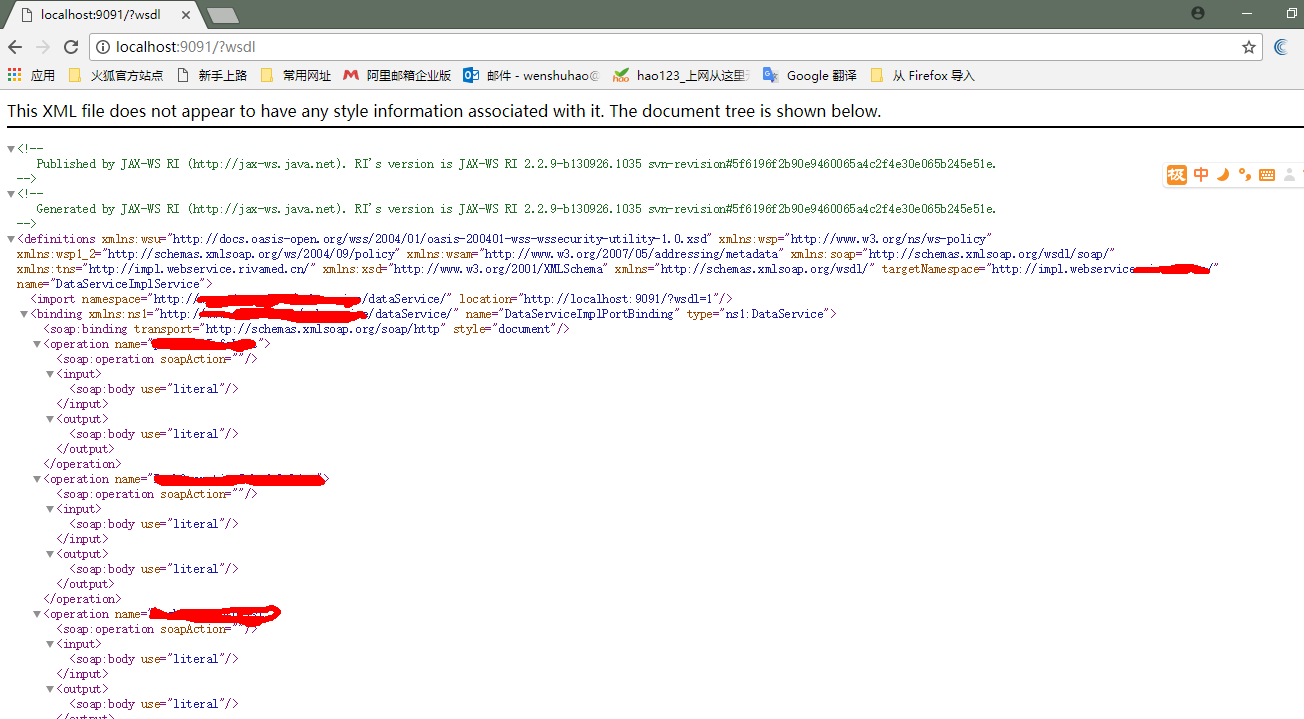Minimize the Chrome window
Image resolution: width=1304 pixels, height=719 pixels.
pyautogui.click(x=1247, y=13)
